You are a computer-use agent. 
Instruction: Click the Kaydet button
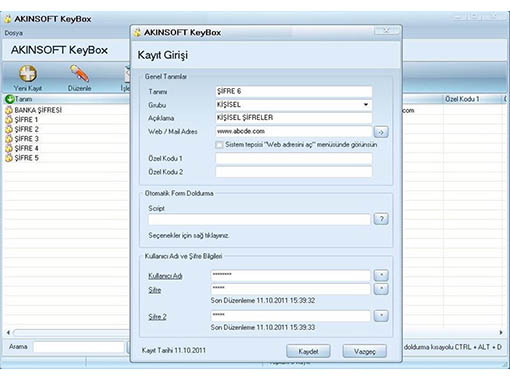(x=308, y=351)
